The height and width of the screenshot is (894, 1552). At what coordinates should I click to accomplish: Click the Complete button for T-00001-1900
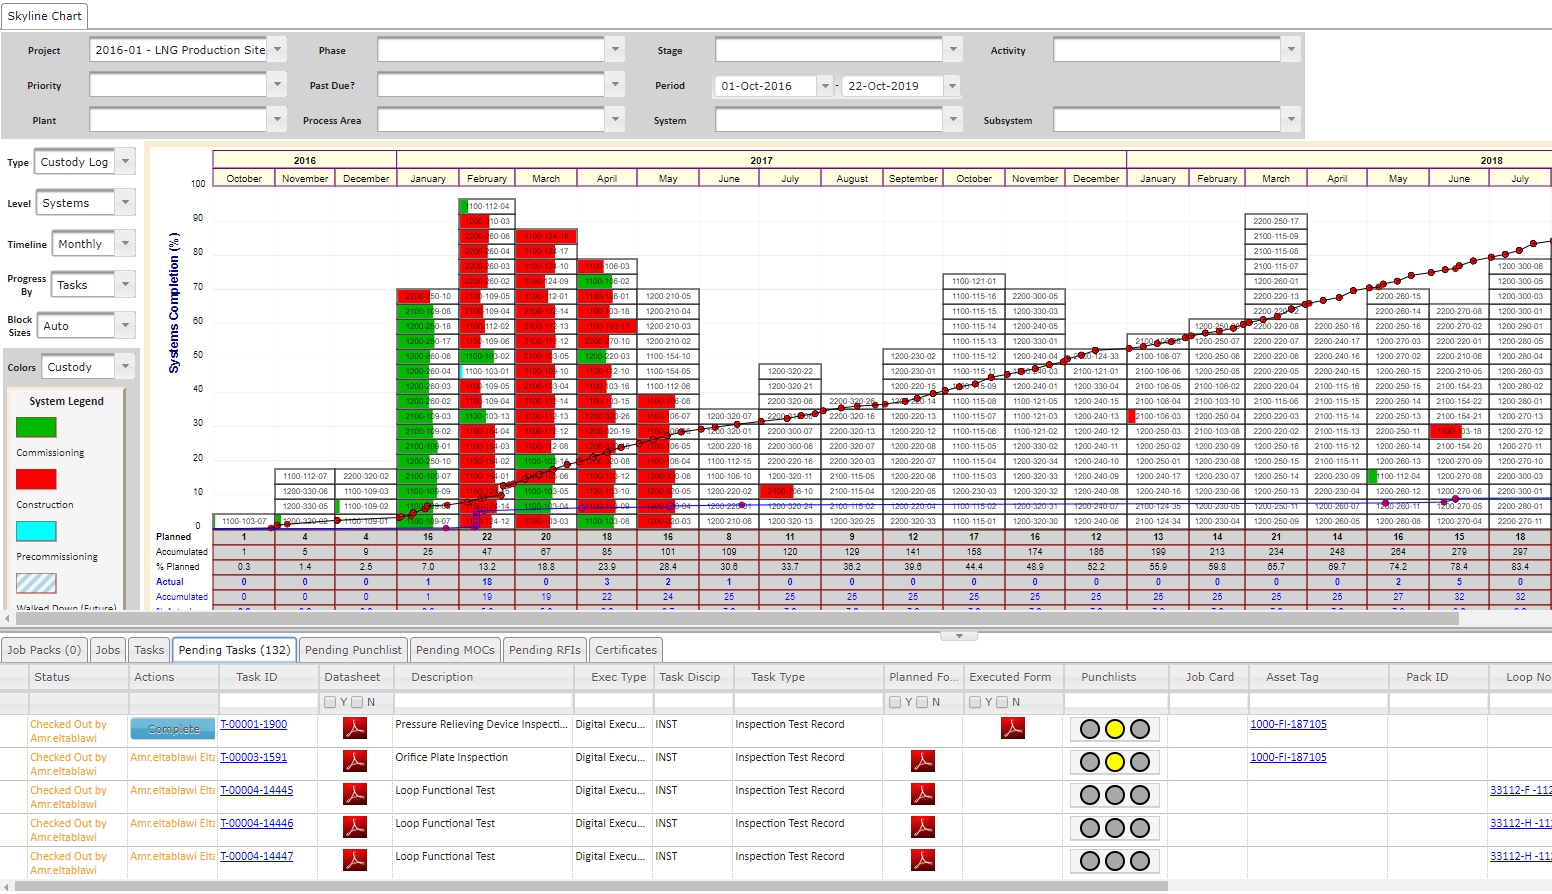click(x=173, y=729)
